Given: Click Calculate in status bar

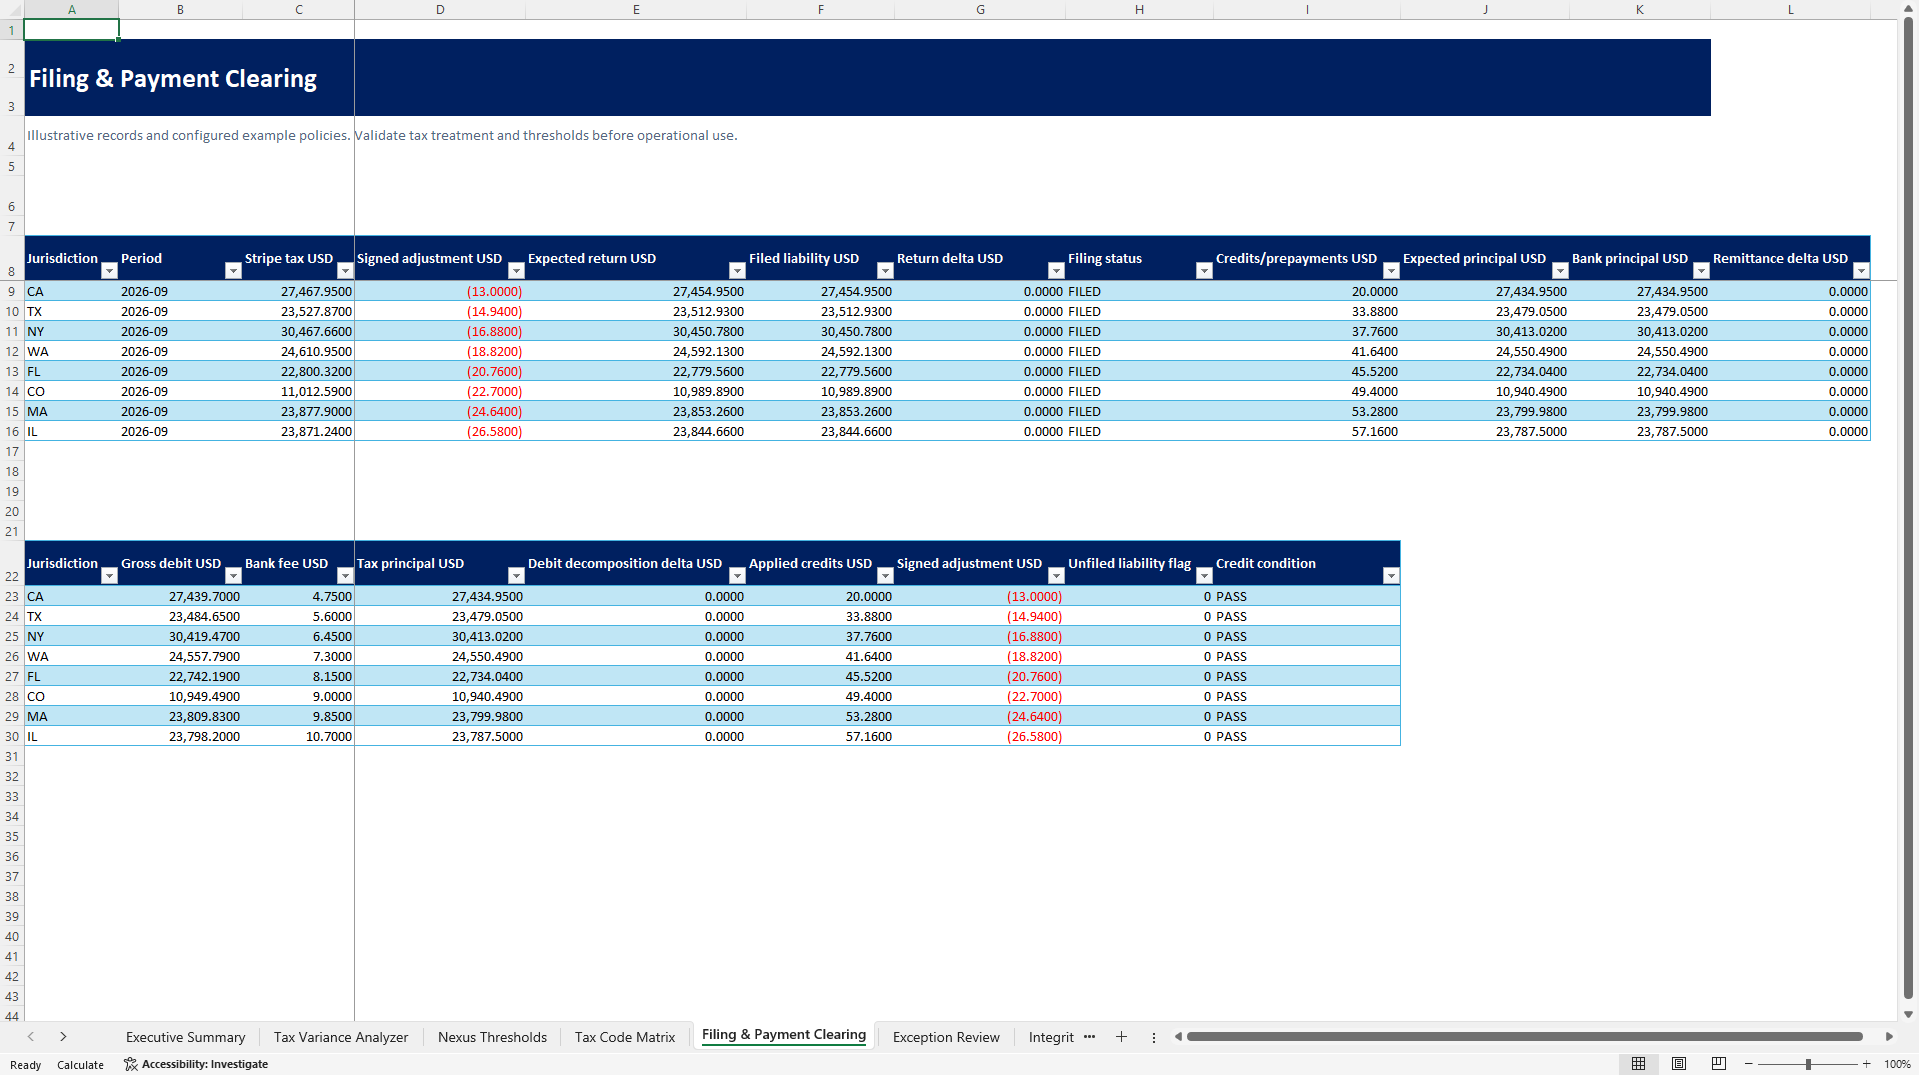Looking at the screenshot, I should tap(80, 1065).
